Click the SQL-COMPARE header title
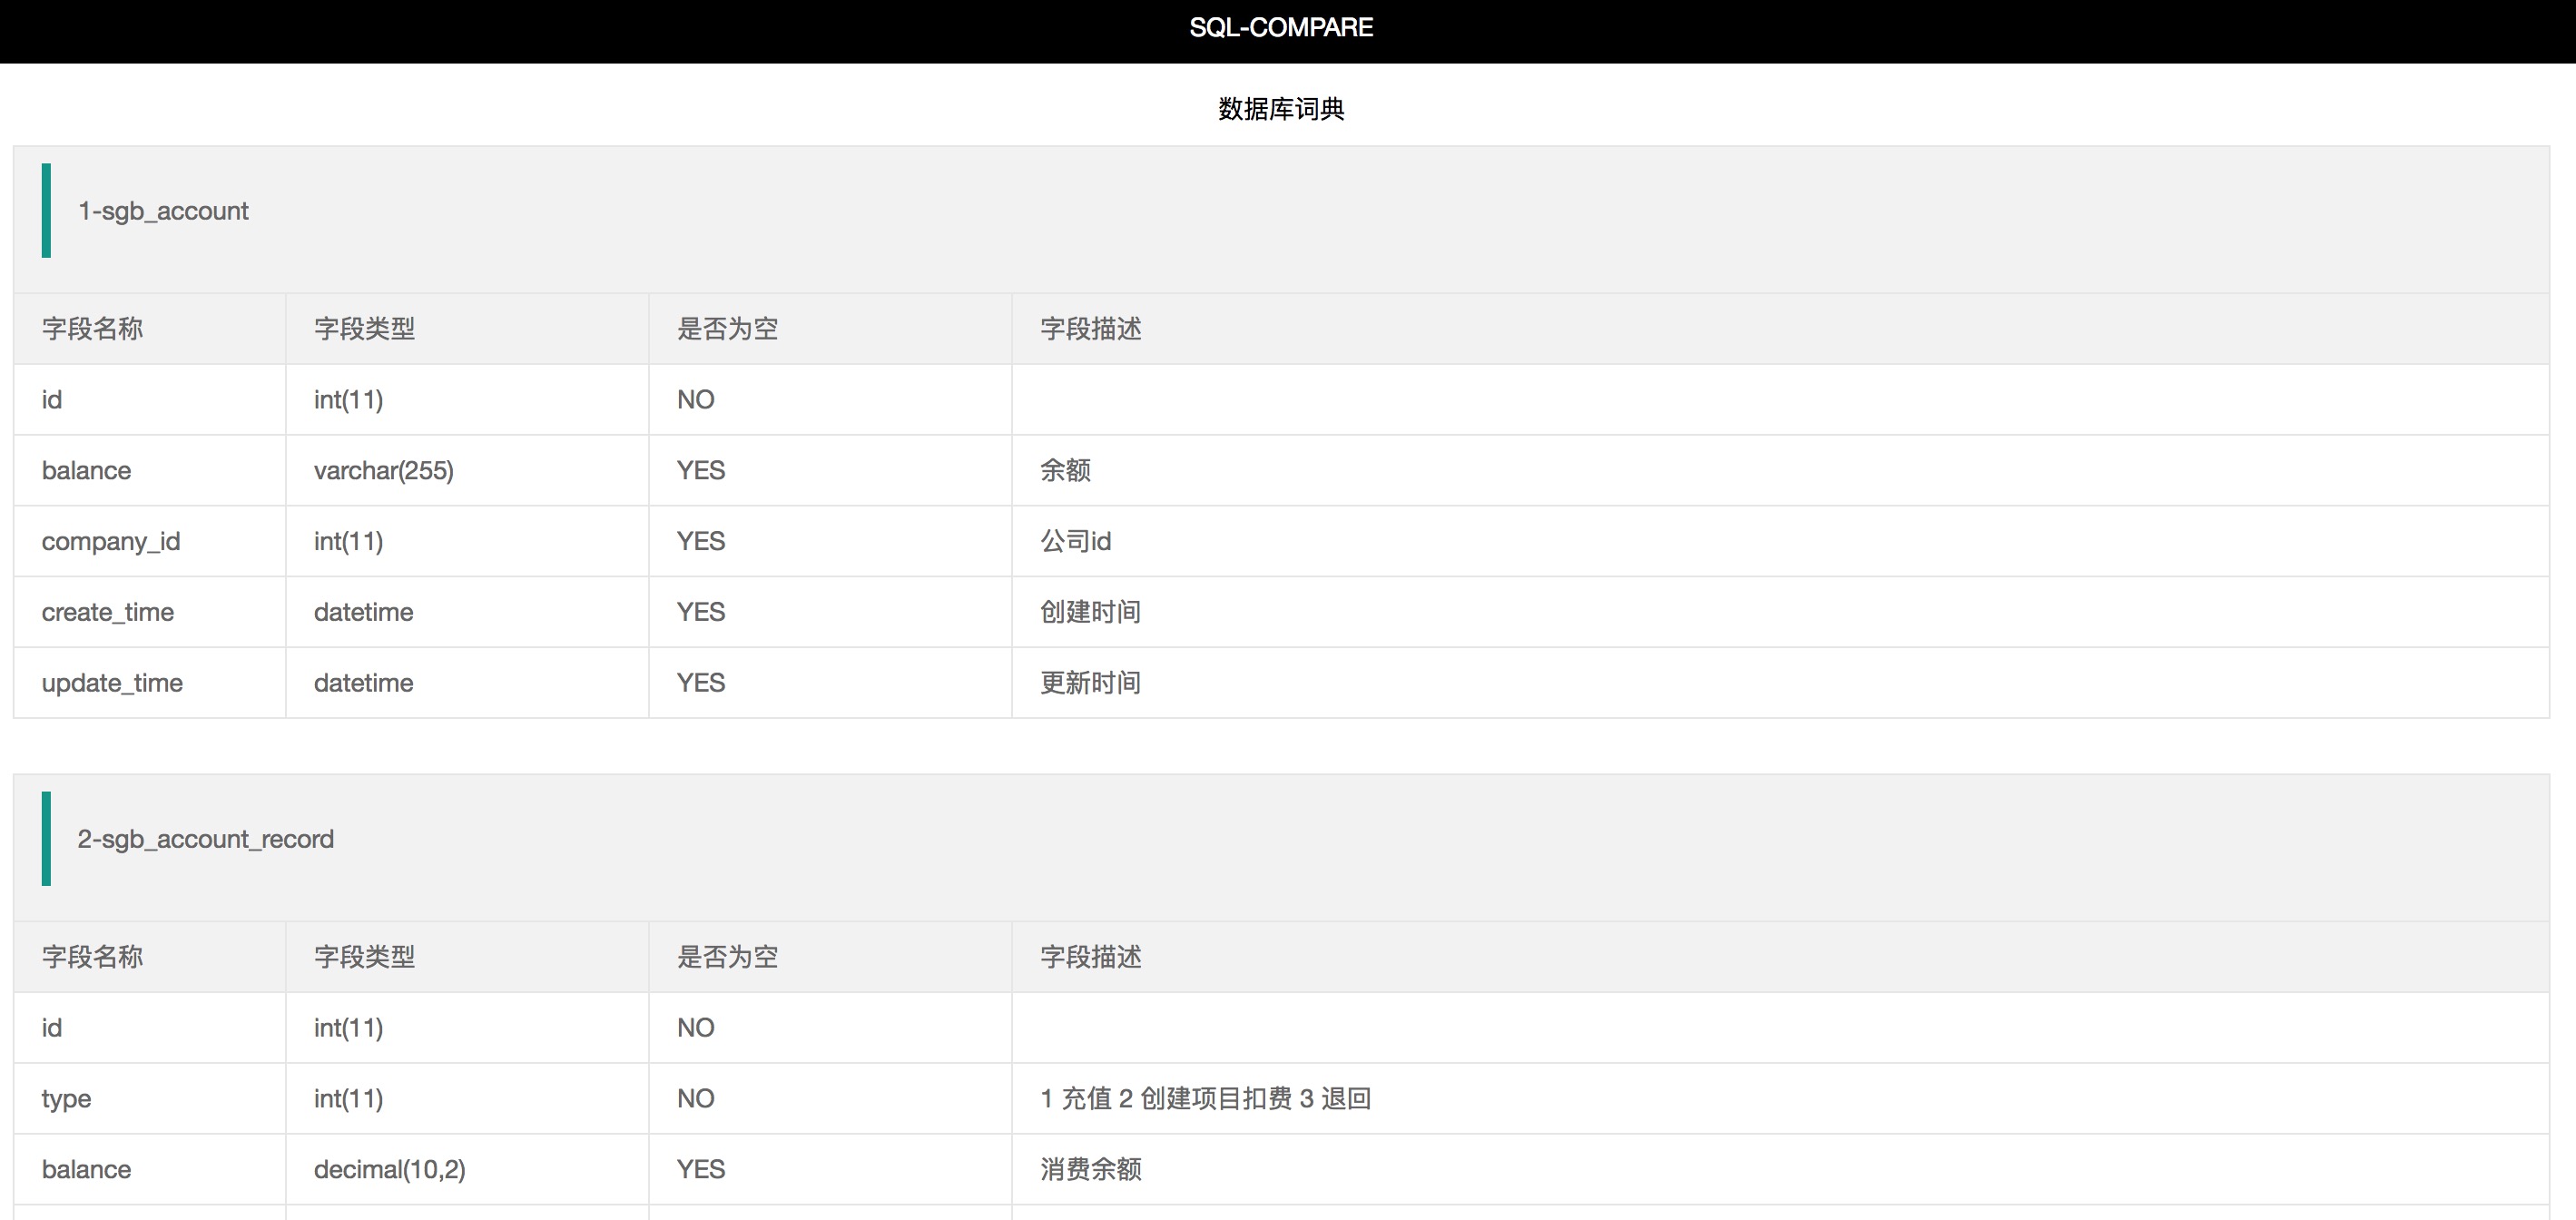Image resolution: width=2576 pixels, height=1220 pixels. 1280,28
